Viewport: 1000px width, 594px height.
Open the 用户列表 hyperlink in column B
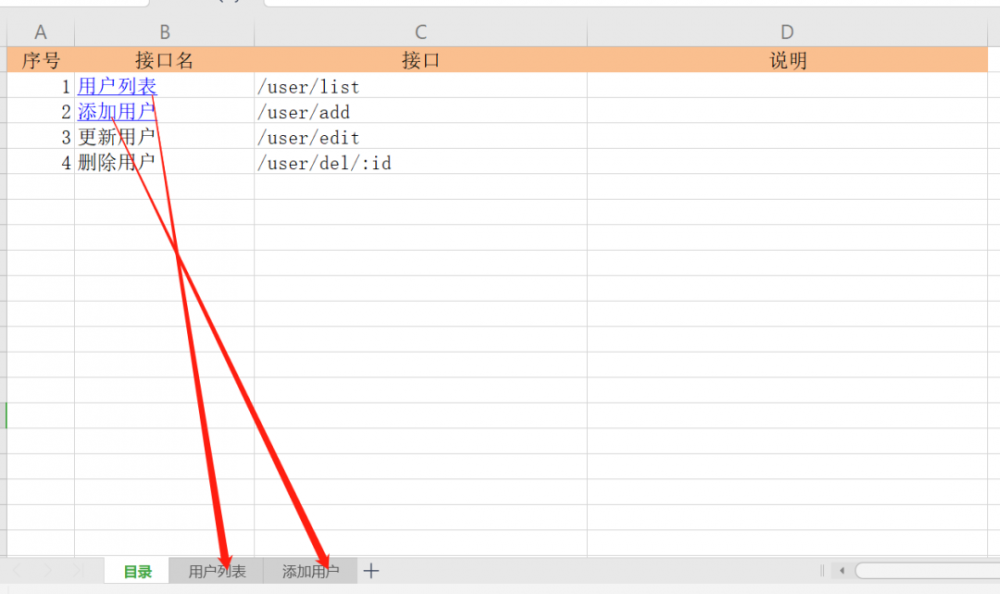117,87
